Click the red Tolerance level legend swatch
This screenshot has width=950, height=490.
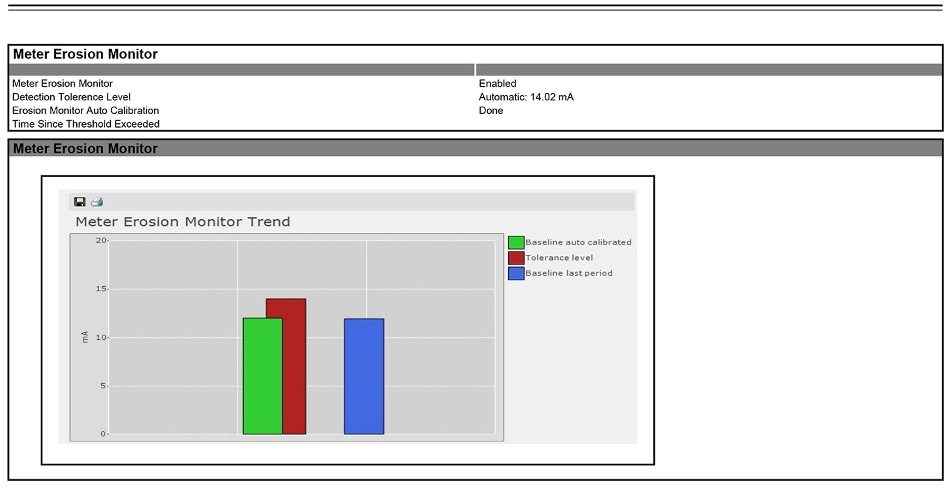pyautogui.click(x=516, y=258)
